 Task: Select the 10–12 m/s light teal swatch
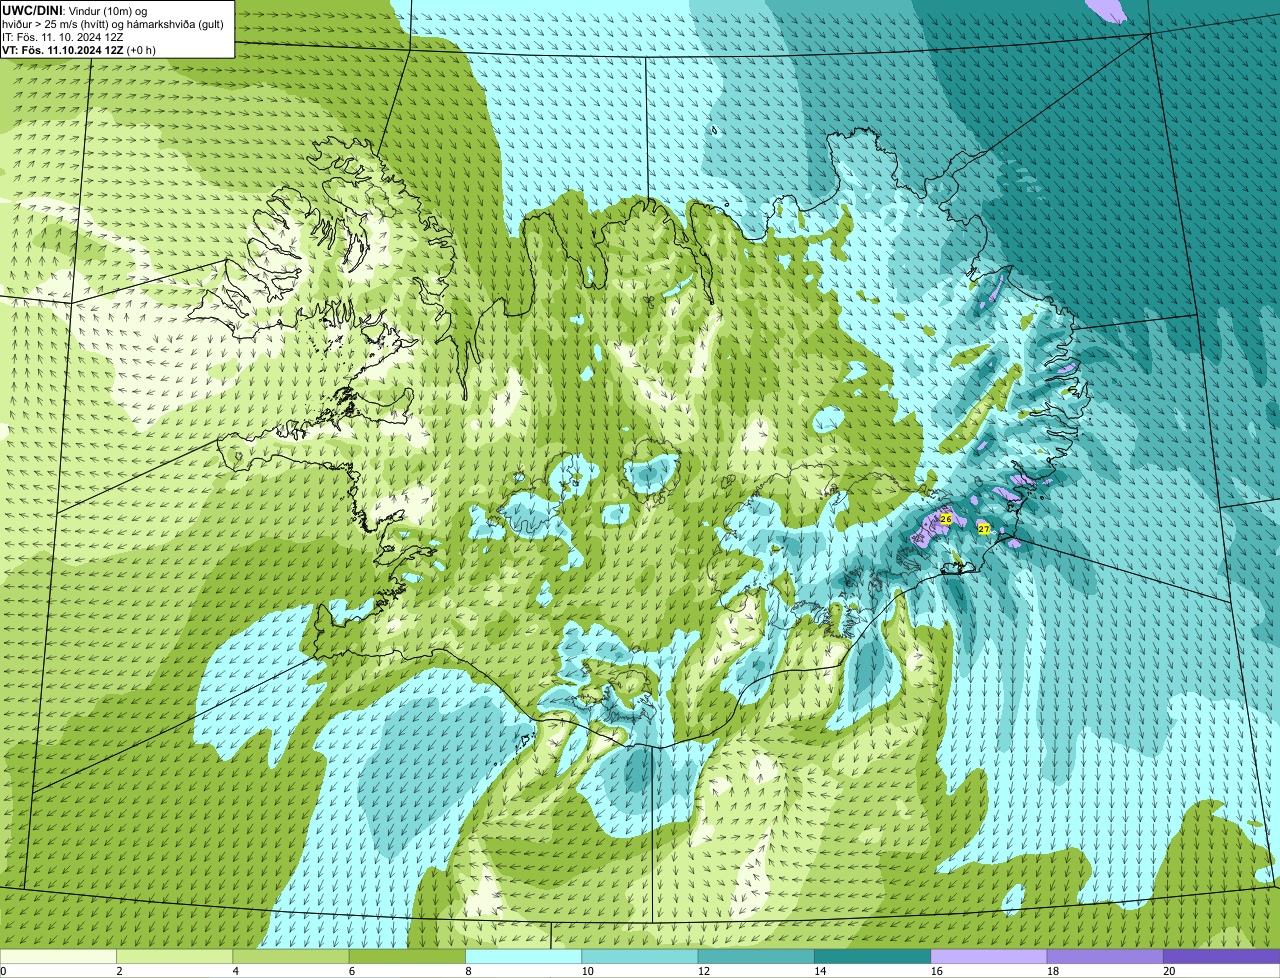coord(640,956)
